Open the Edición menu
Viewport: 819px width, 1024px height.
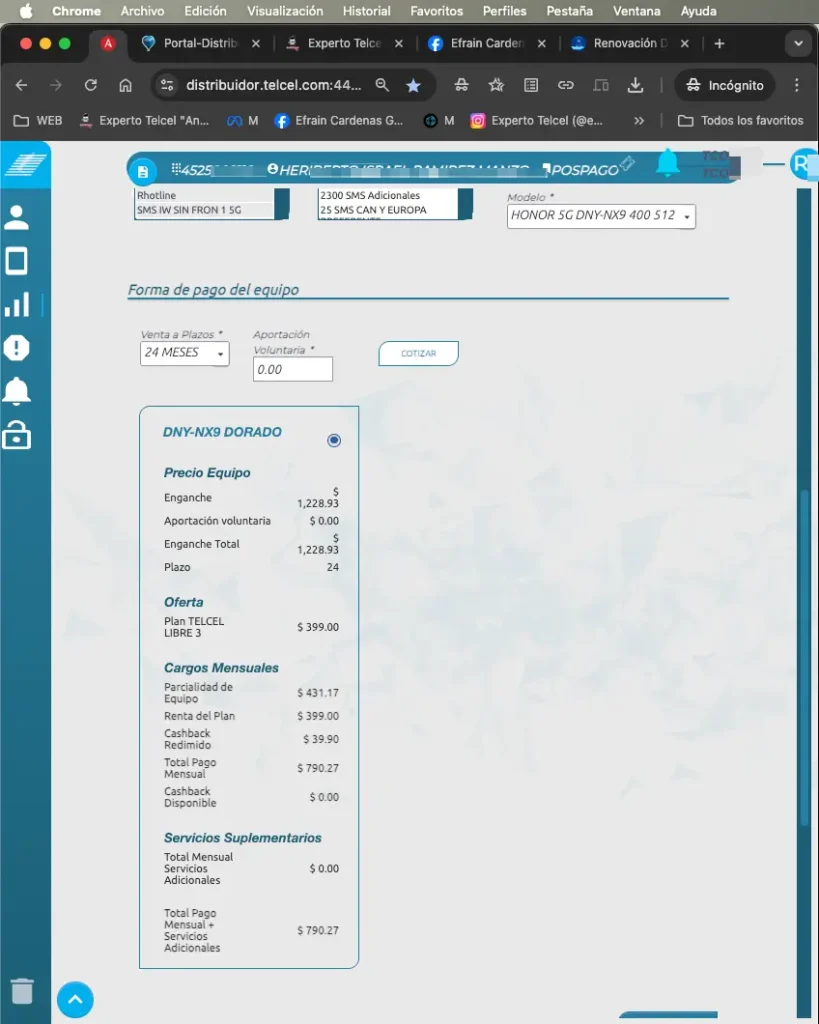coord(205,11)
